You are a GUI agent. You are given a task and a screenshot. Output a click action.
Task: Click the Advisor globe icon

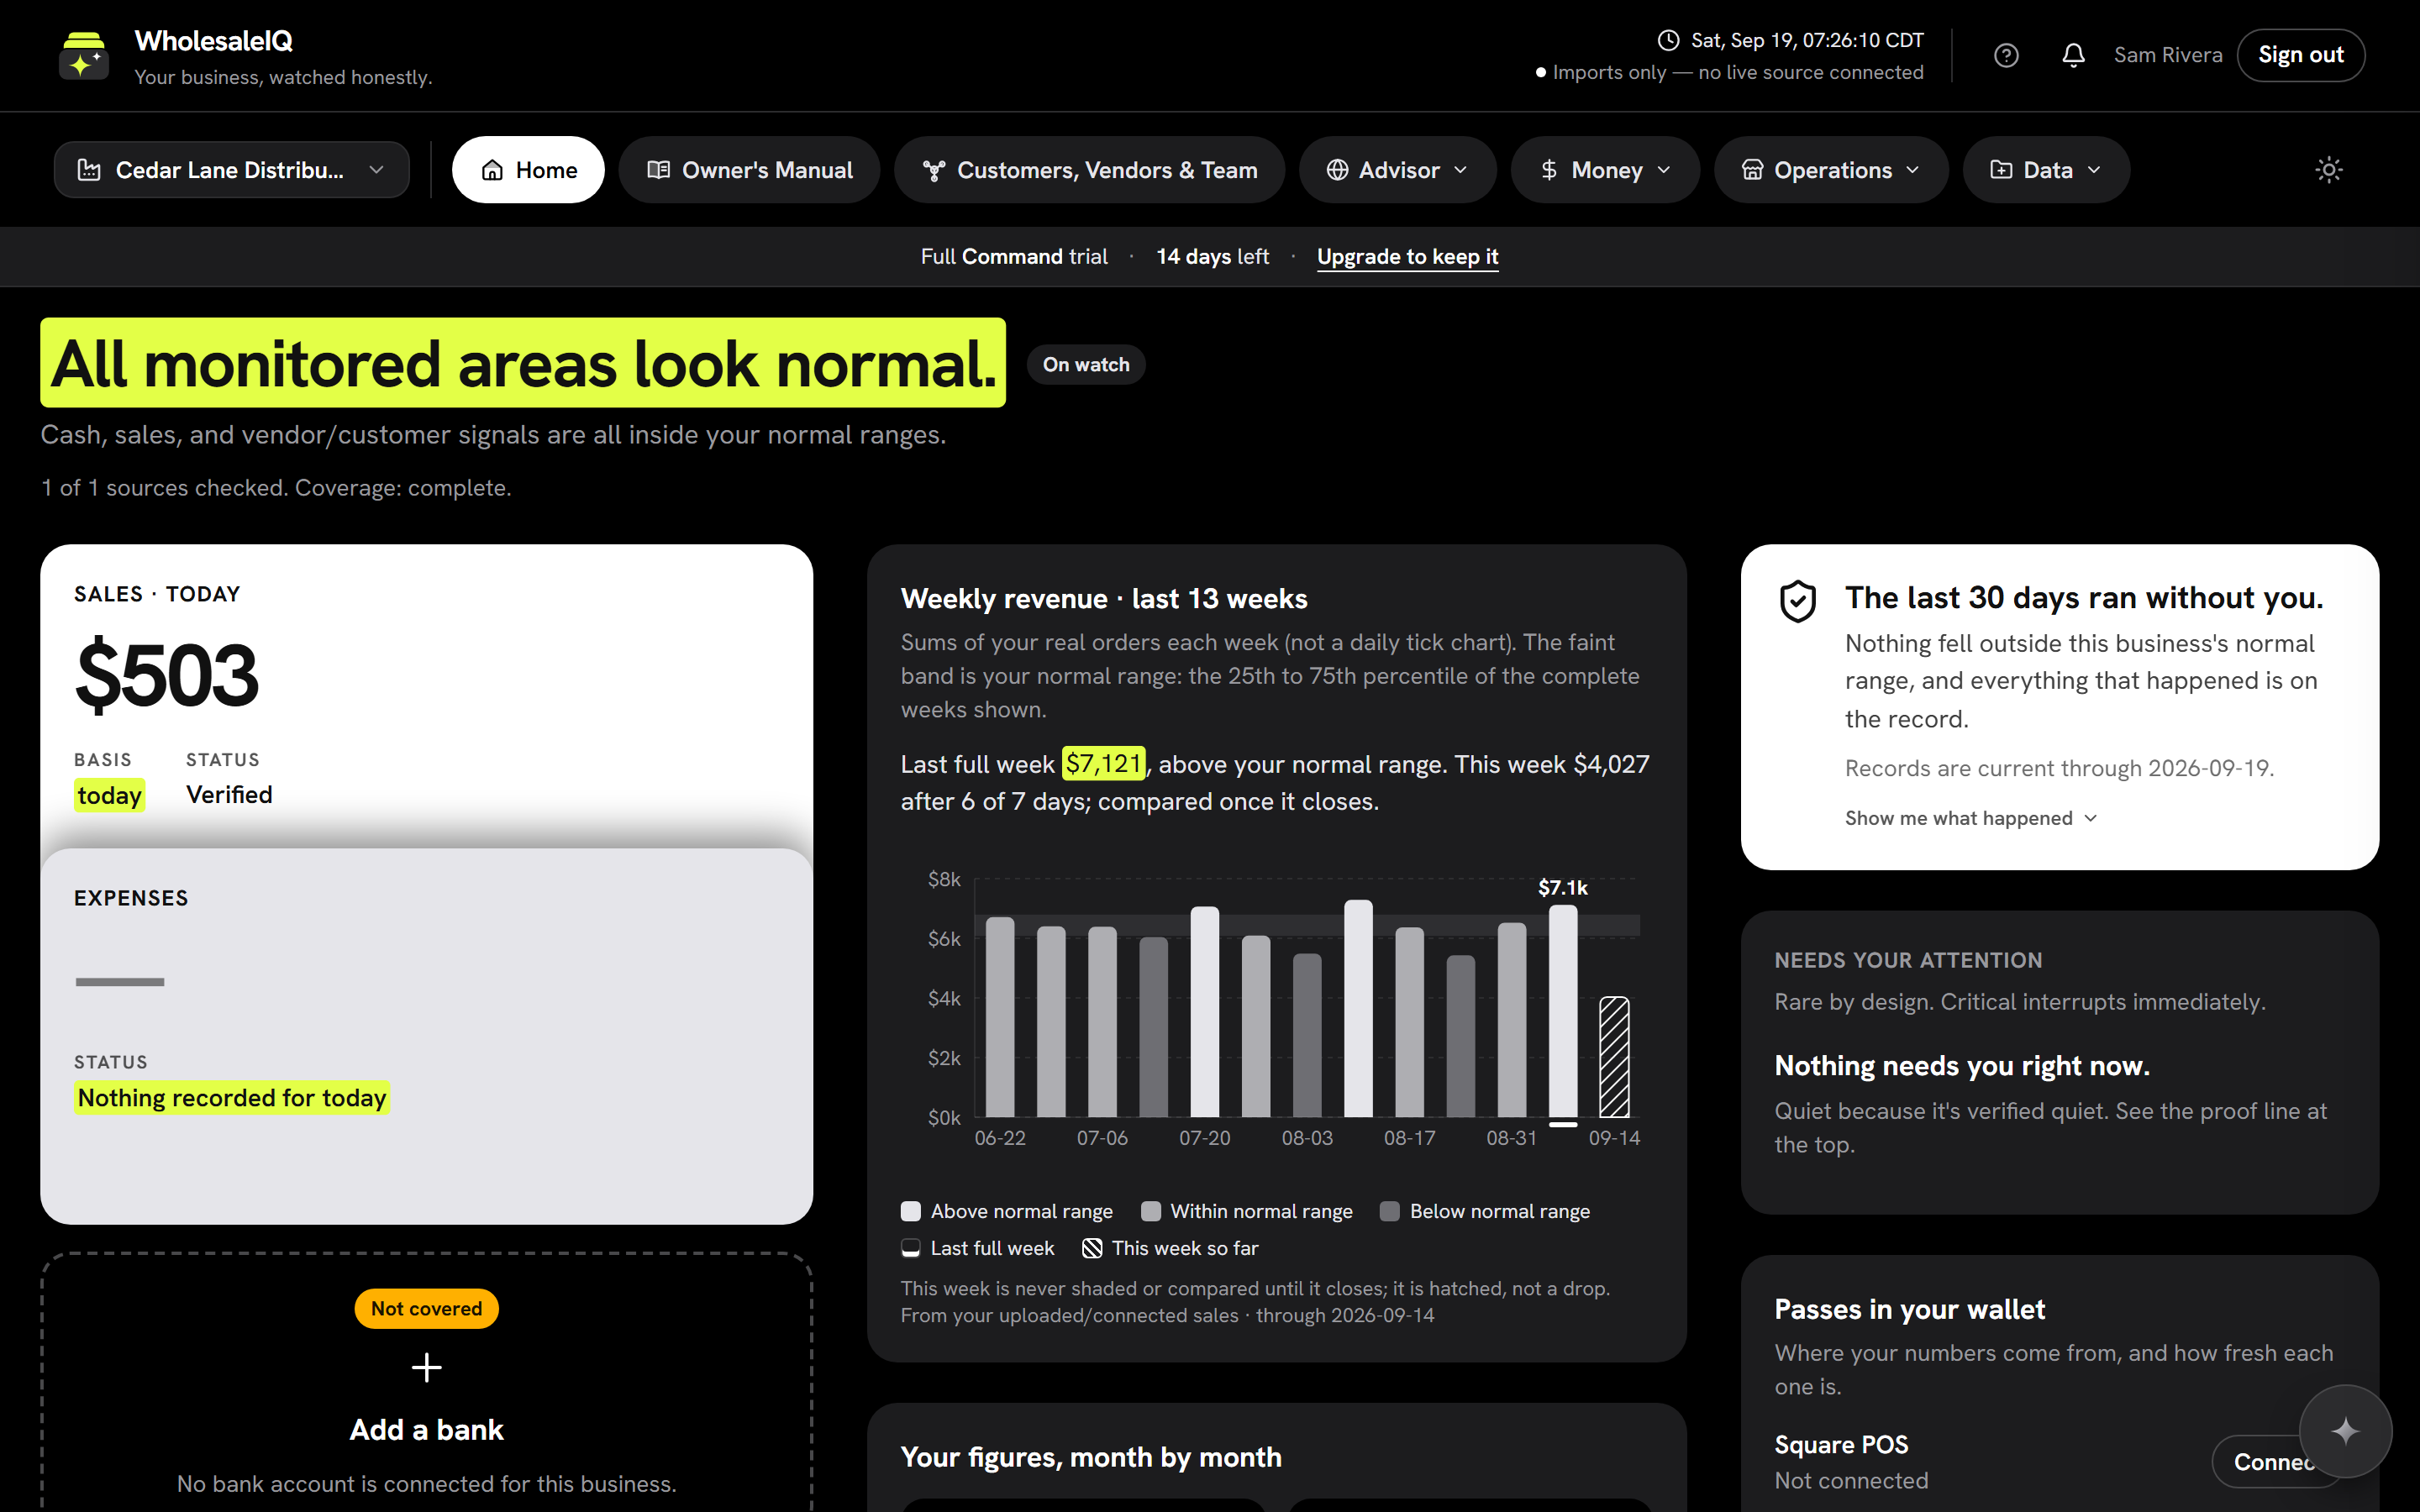tap(1337, 170)
